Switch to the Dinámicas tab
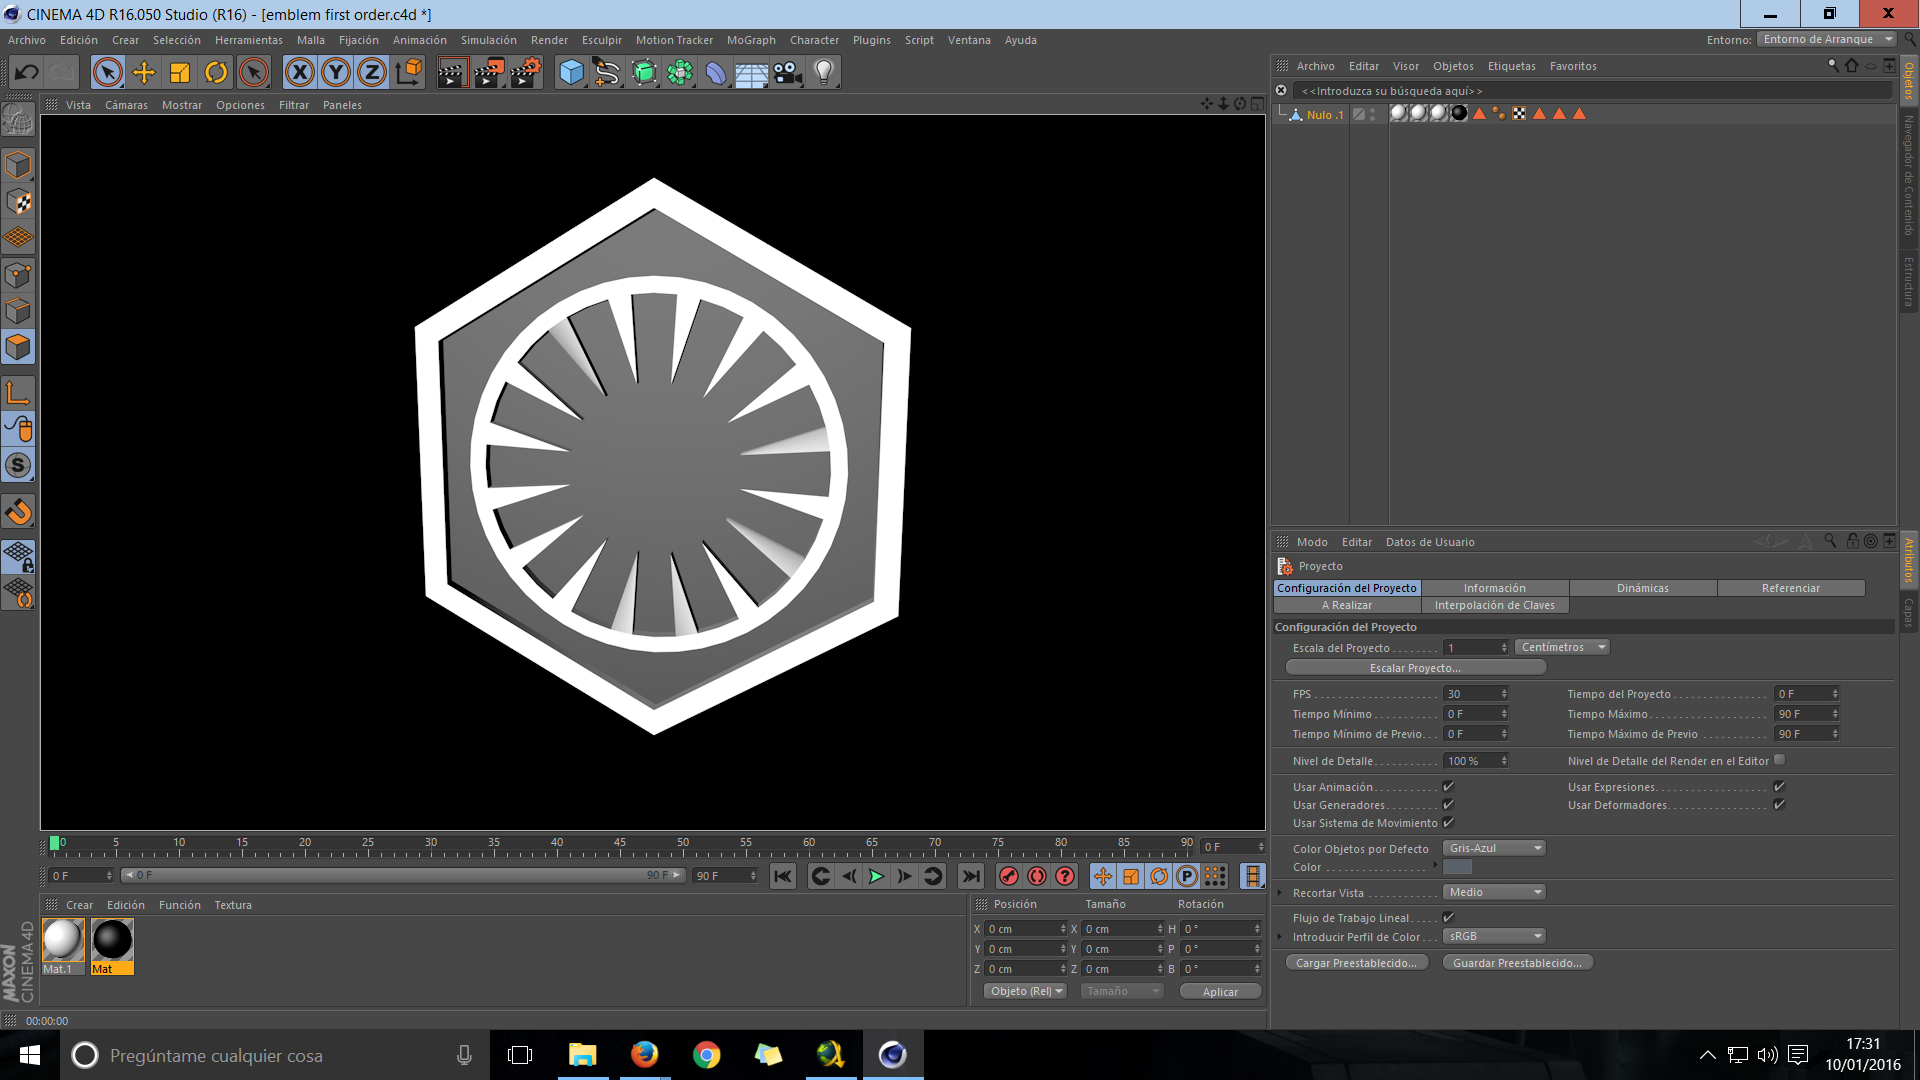 pos(1643,588)
